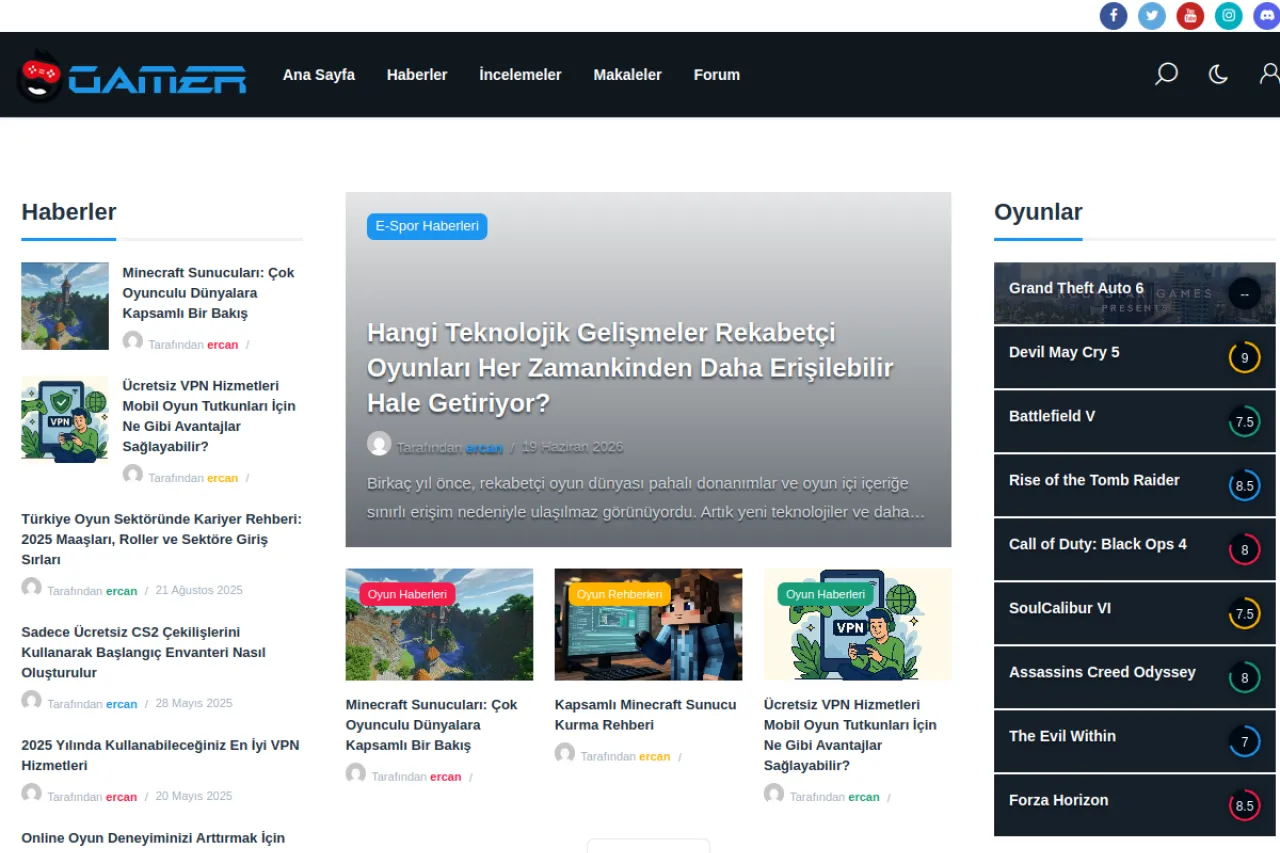1280x853 pixels.
Task: Open the Instagram social icon
Action: pos(1229,16)
